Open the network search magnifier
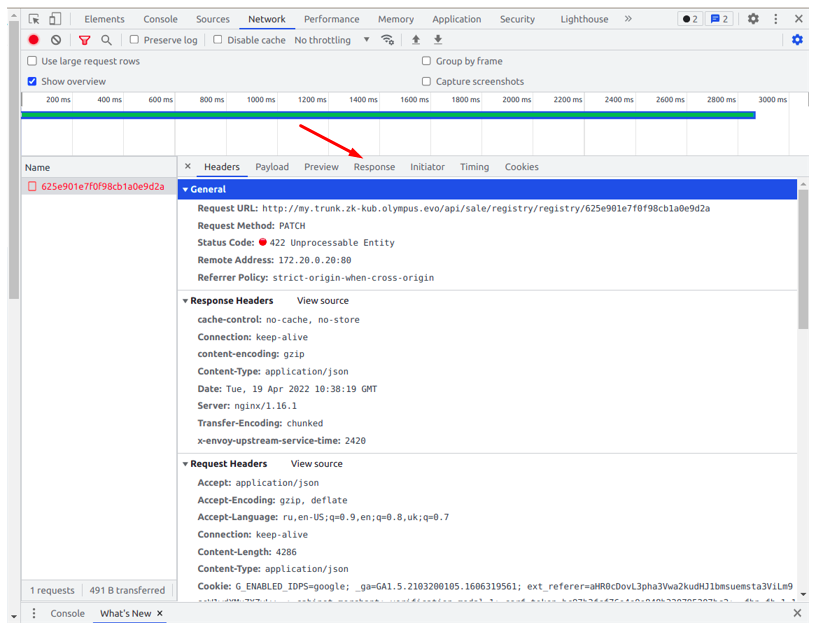The height and width of the screenshot is (631, 814). [106, 40]
